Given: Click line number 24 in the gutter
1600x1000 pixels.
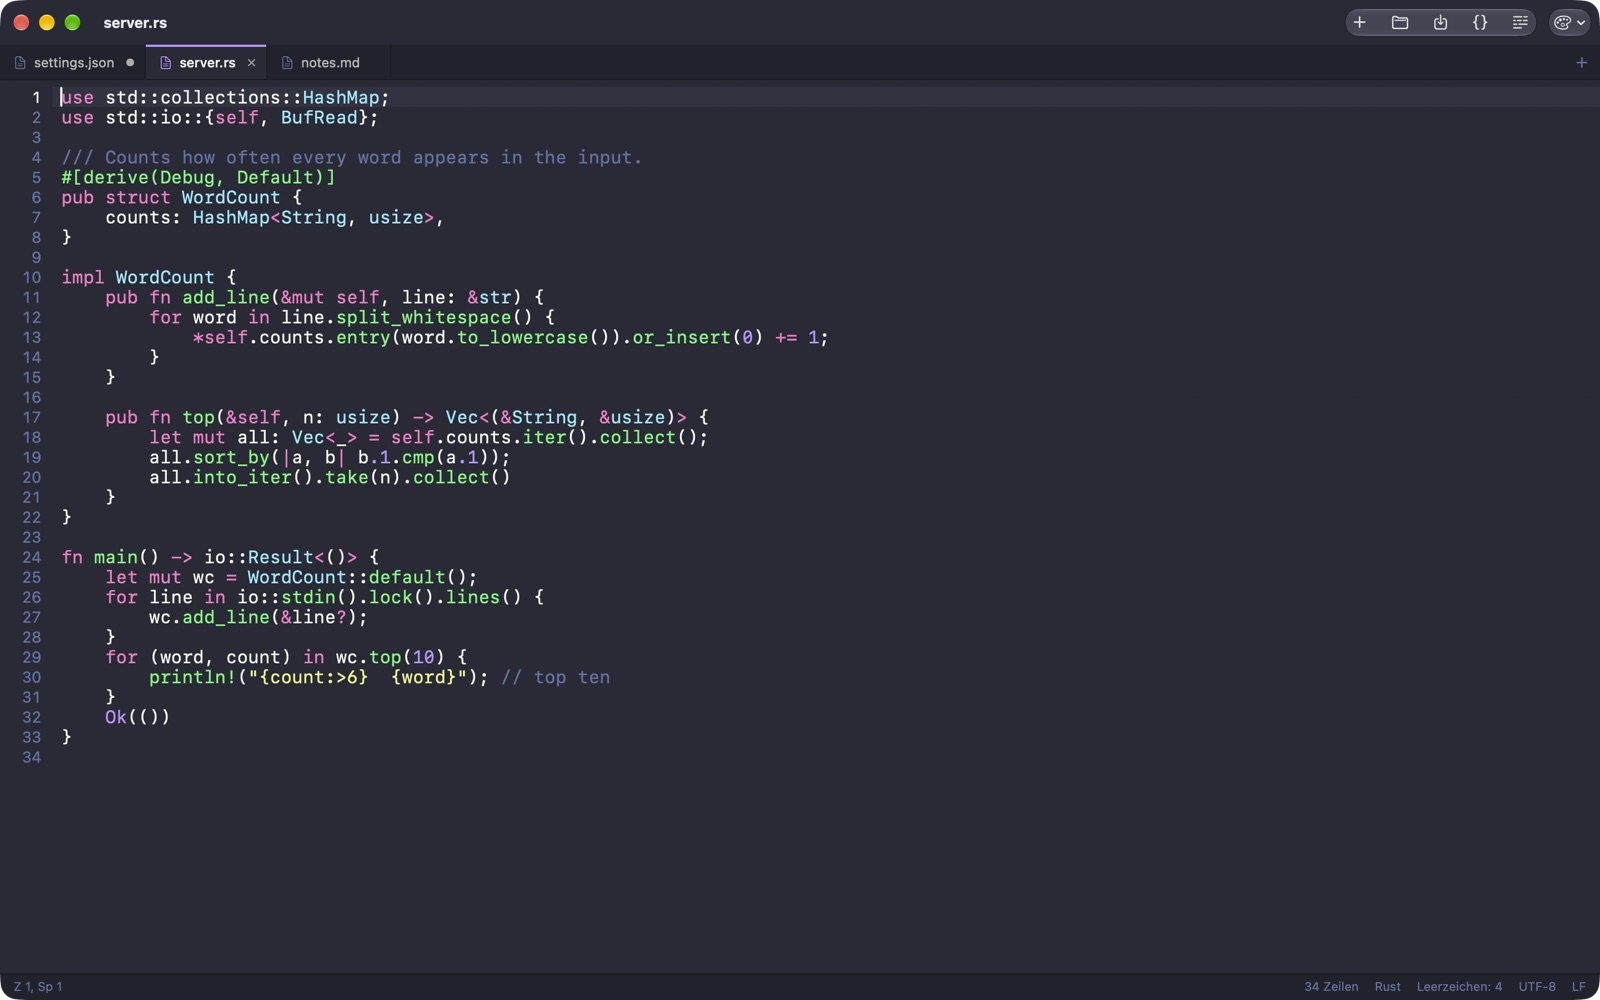Looking at the screenshot, I should (x=32, y=557).
